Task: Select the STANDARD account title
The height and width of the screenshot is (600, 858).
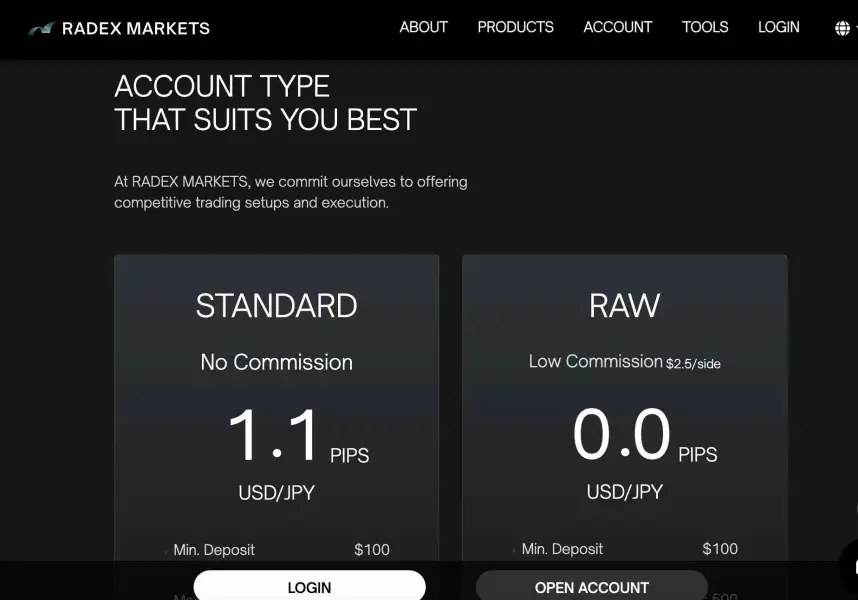Action: [276, 306]
